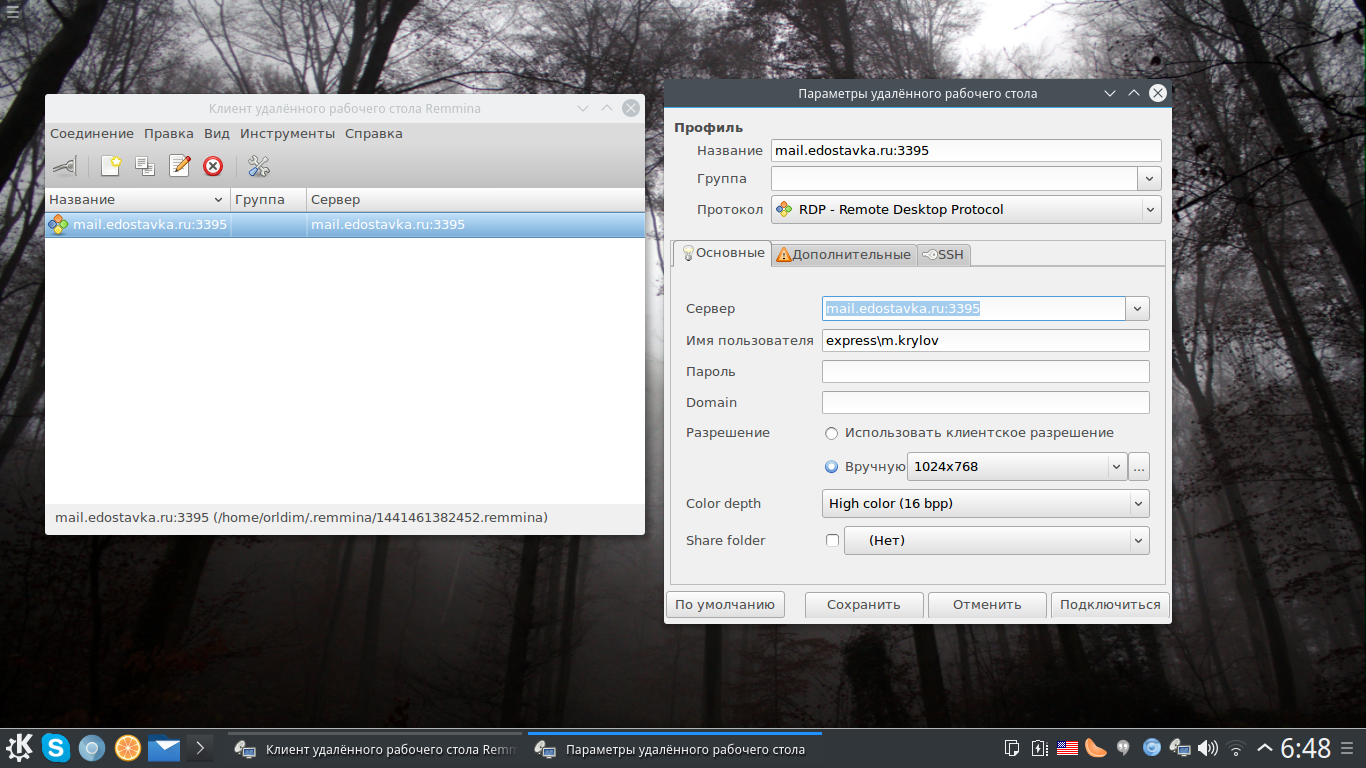Show hidden system tray icons arrow
Viewport: 1366px width, 768px height.
[1265, 748]
